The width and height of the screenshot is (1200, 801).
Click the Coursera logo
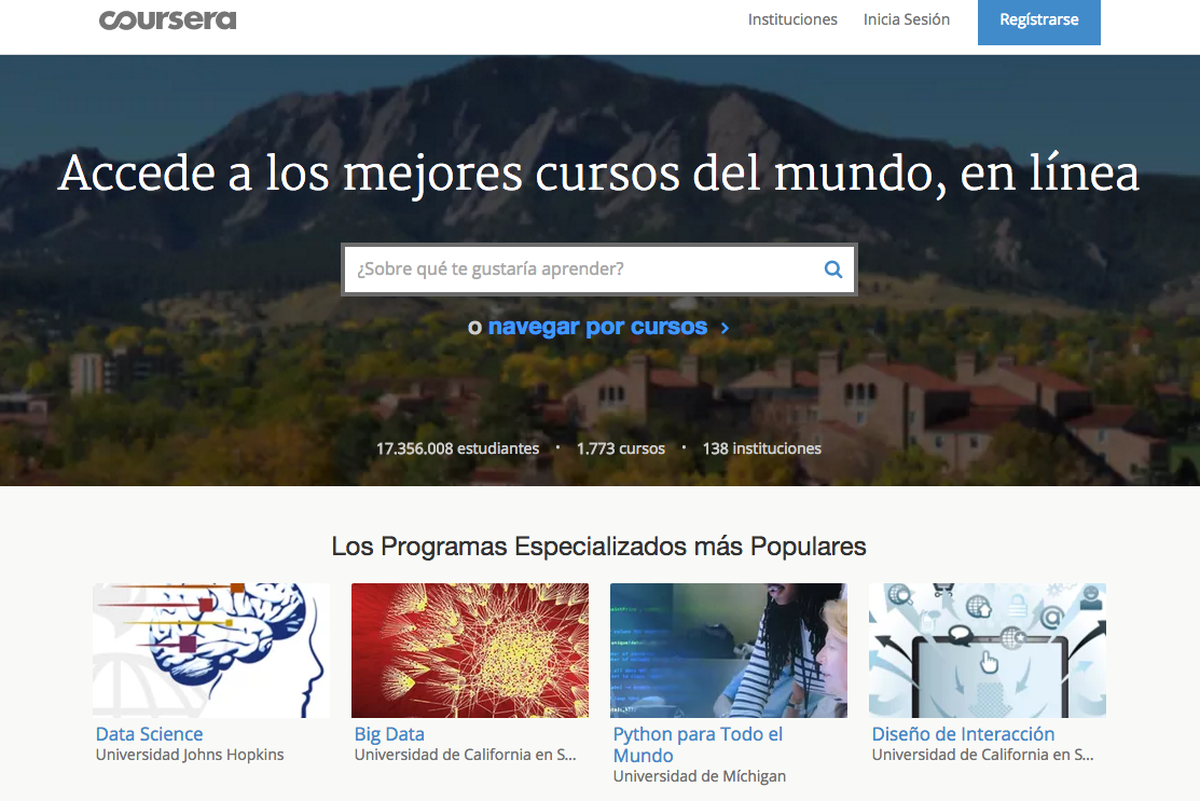pos(167,20)
